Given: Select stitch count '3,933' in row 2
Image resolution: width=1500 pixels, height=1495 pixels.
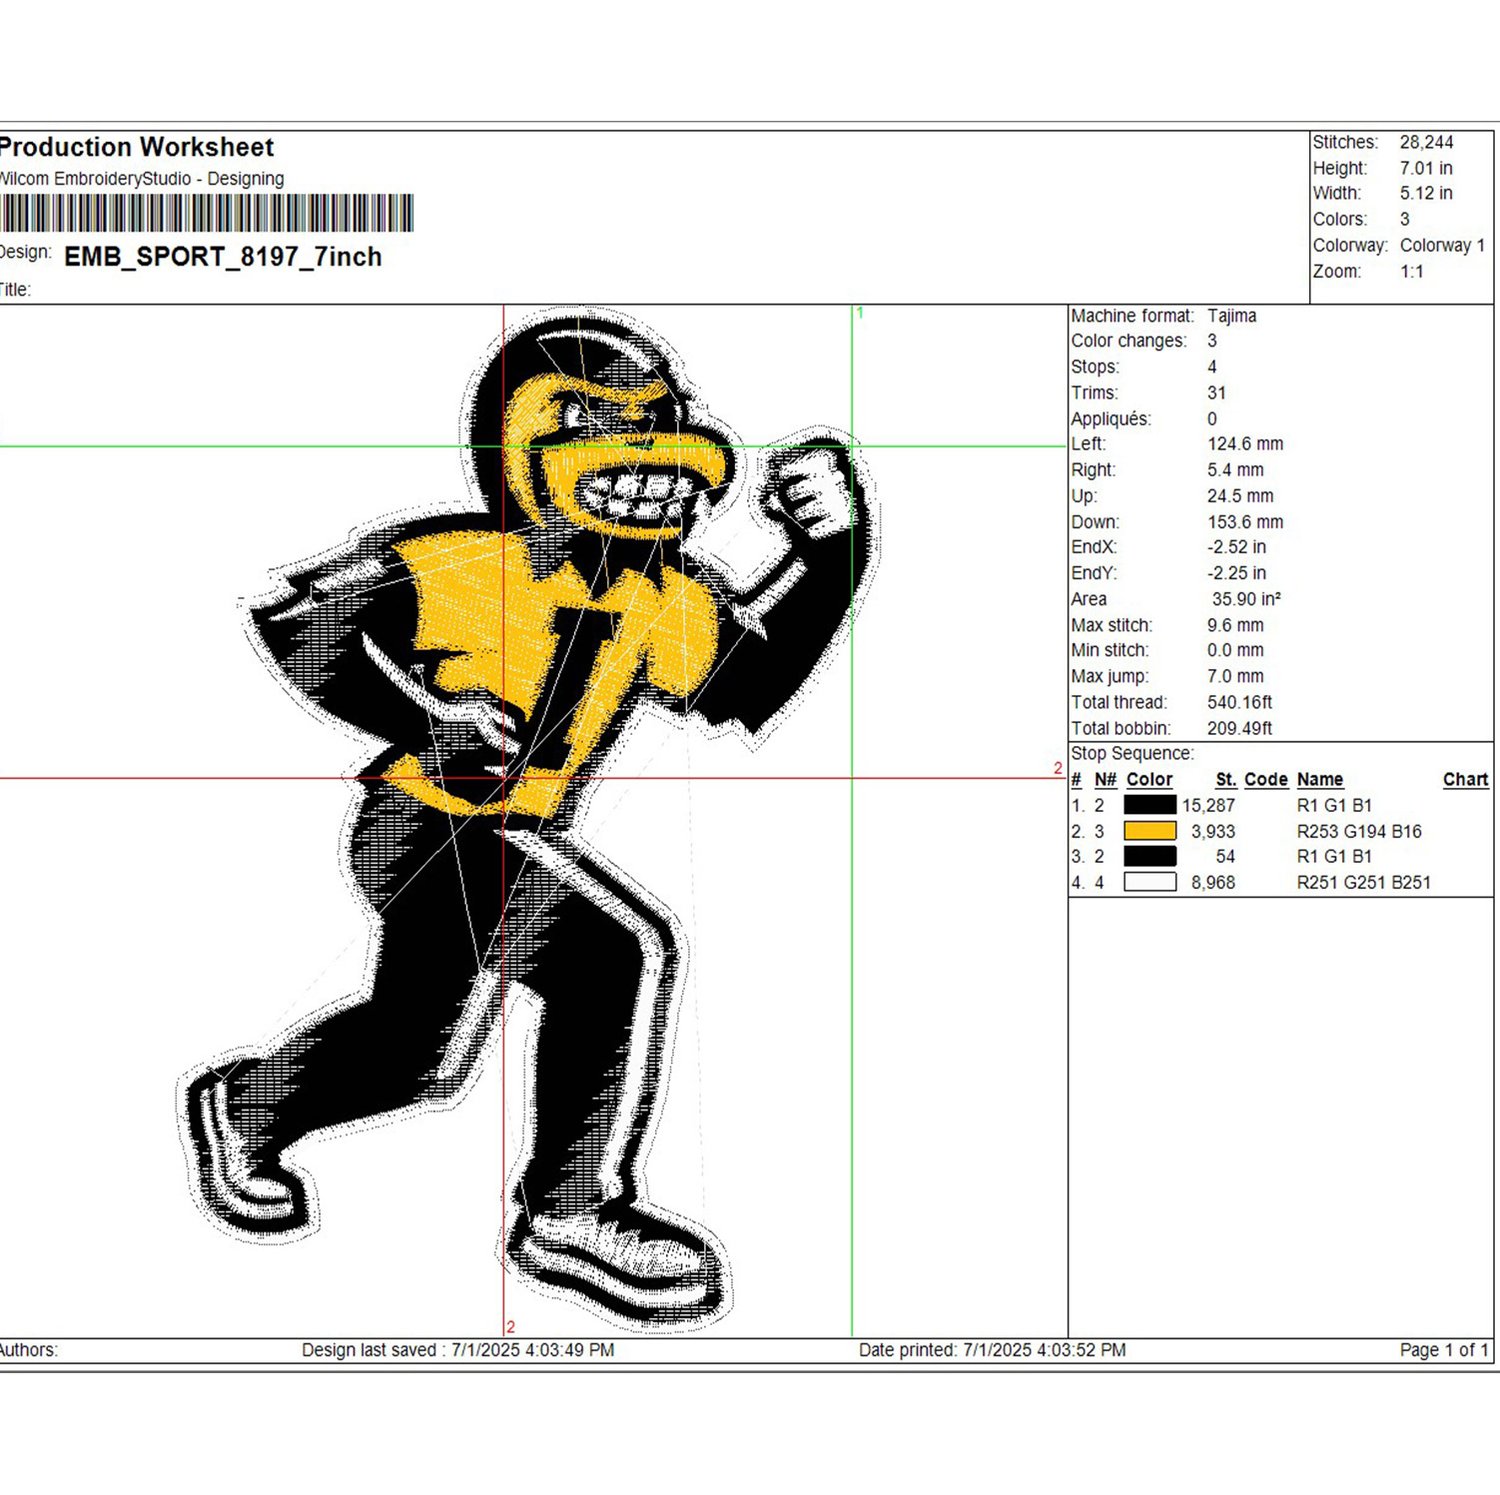Looking at the screenshot, I should [1213, 831].
